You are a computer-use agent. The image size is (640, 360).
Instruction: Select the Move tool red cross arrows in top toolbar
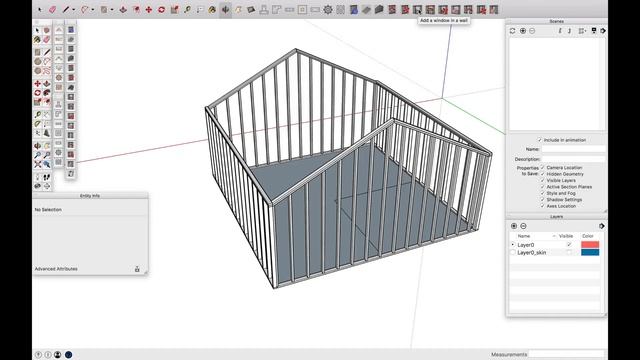(149, 9)
